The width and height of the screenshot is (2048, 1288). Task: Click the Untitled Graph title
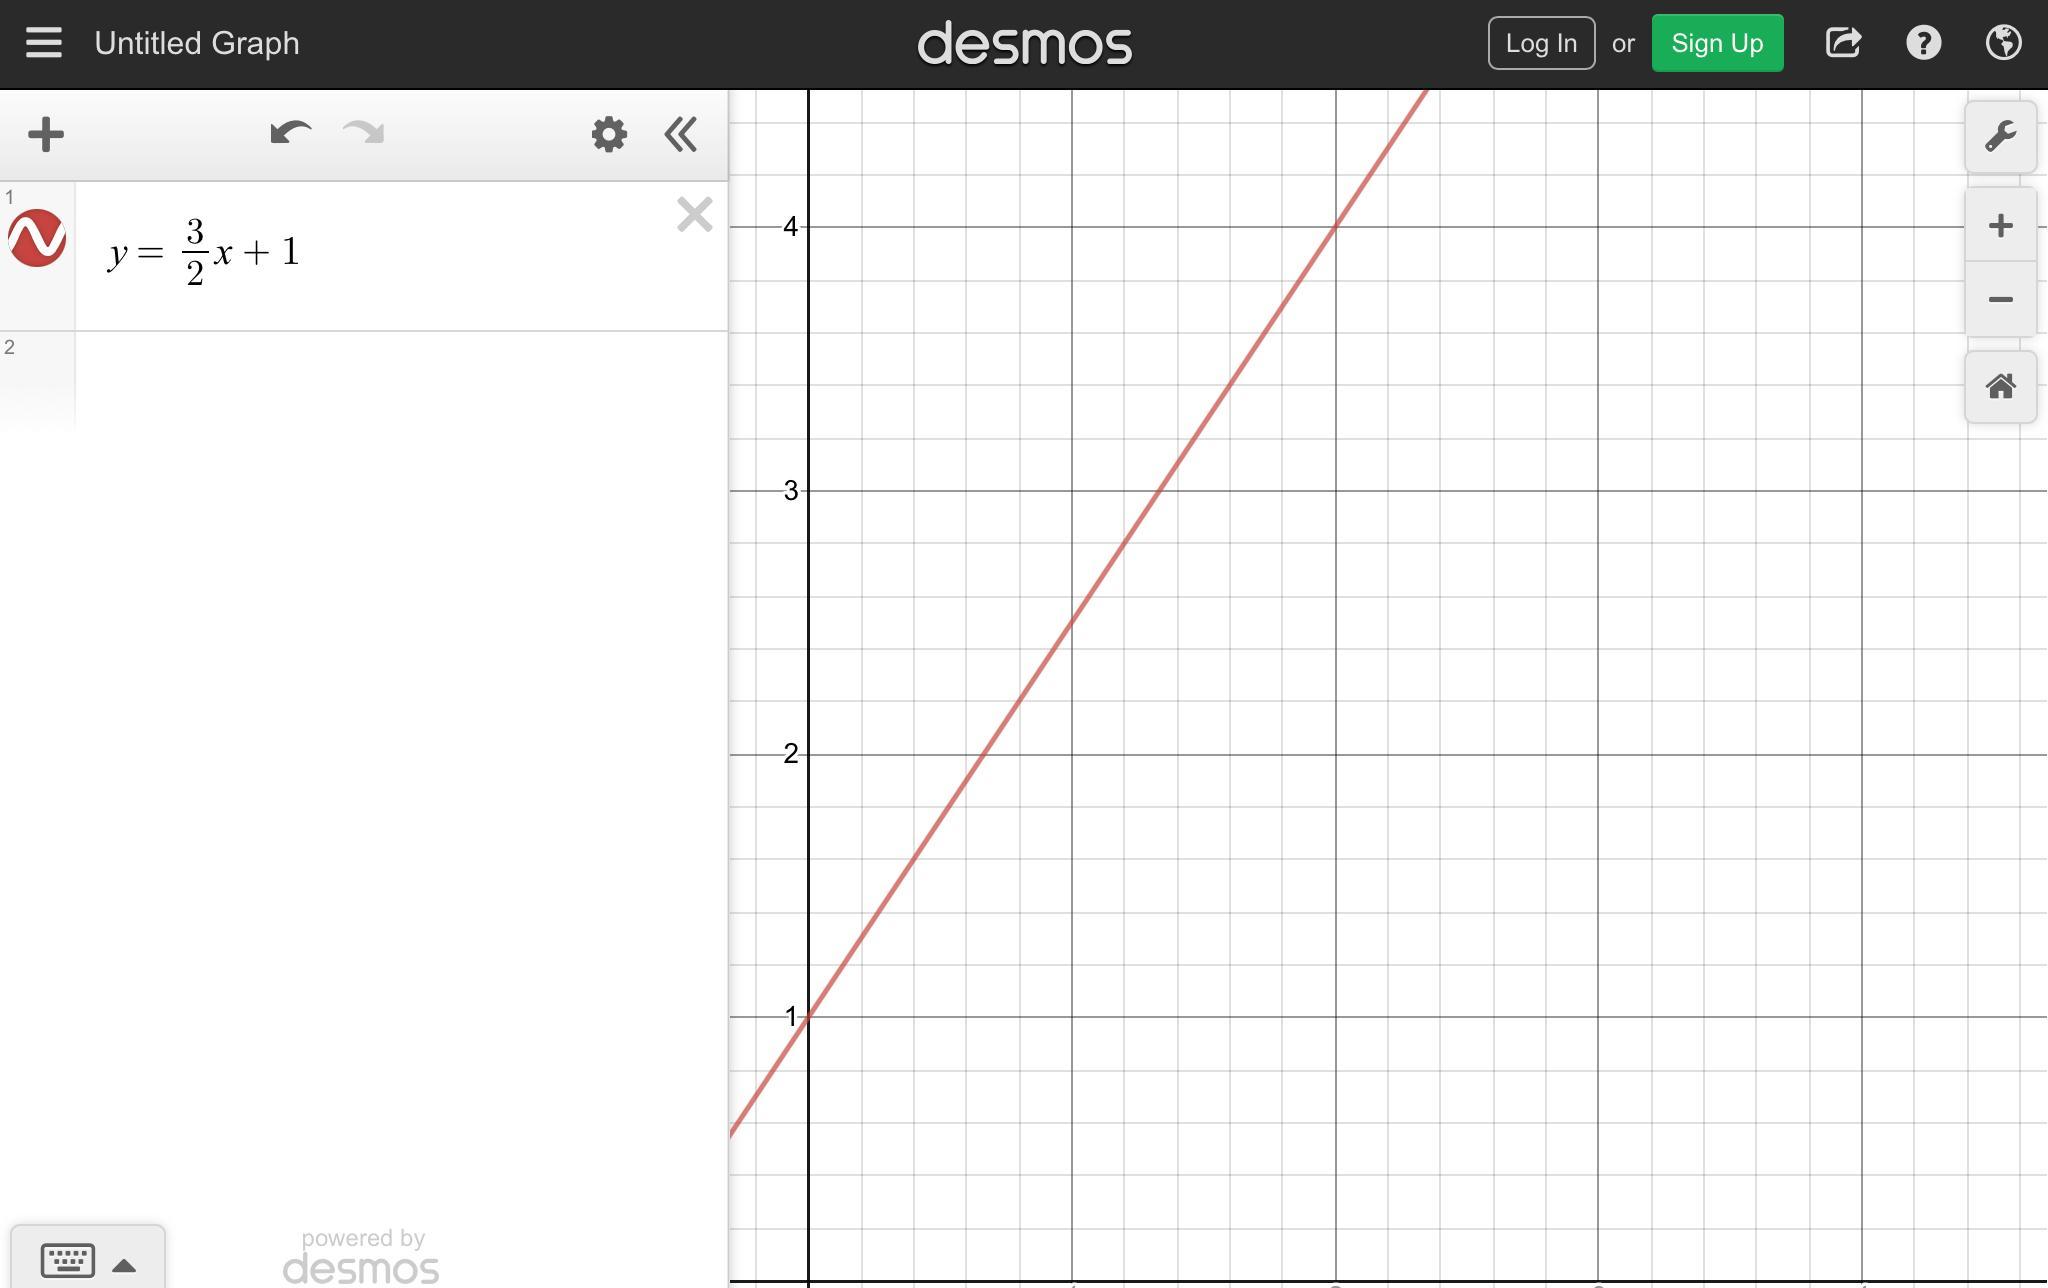click(x=197, y=43)
